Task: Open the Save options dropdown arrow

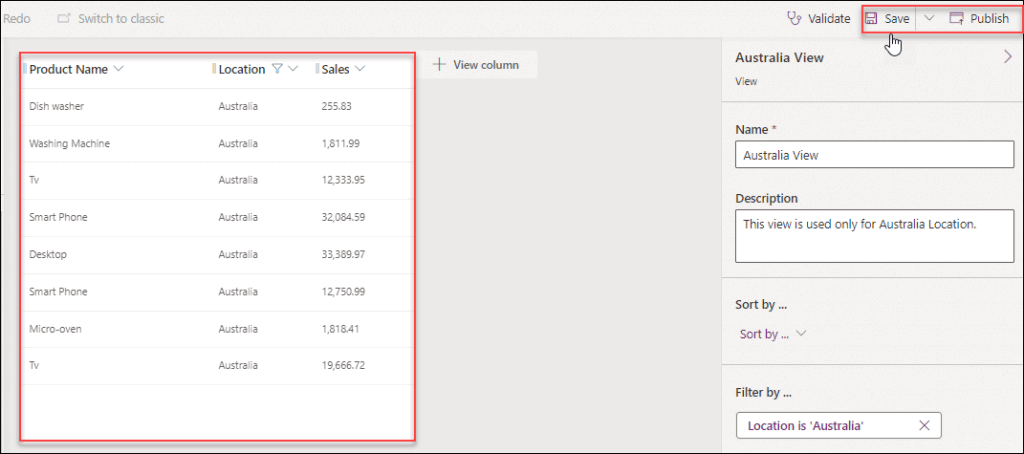Action: [x=930, y=19]
